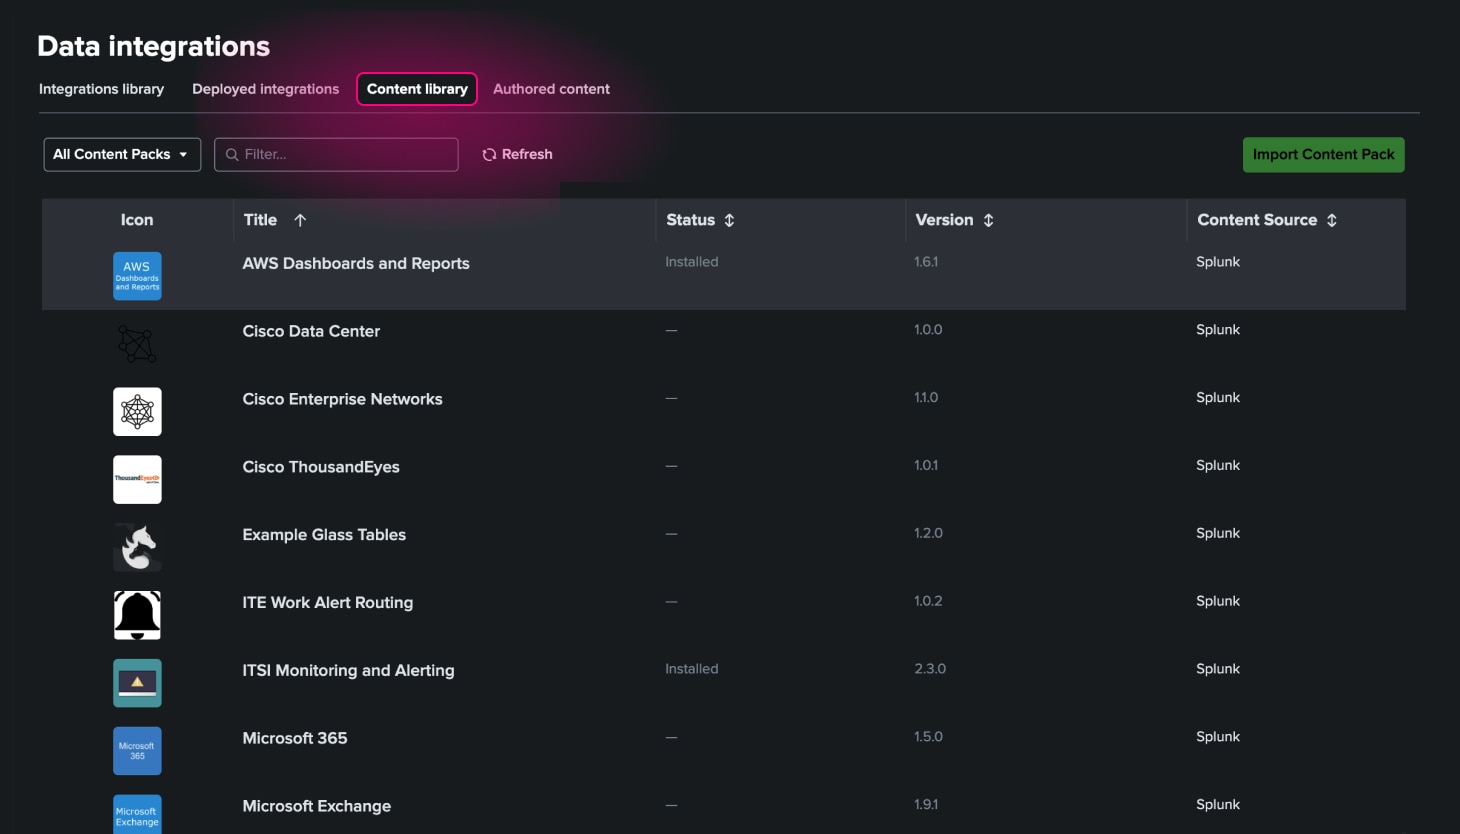Click version 1.0.1 cell

(926, 466)
